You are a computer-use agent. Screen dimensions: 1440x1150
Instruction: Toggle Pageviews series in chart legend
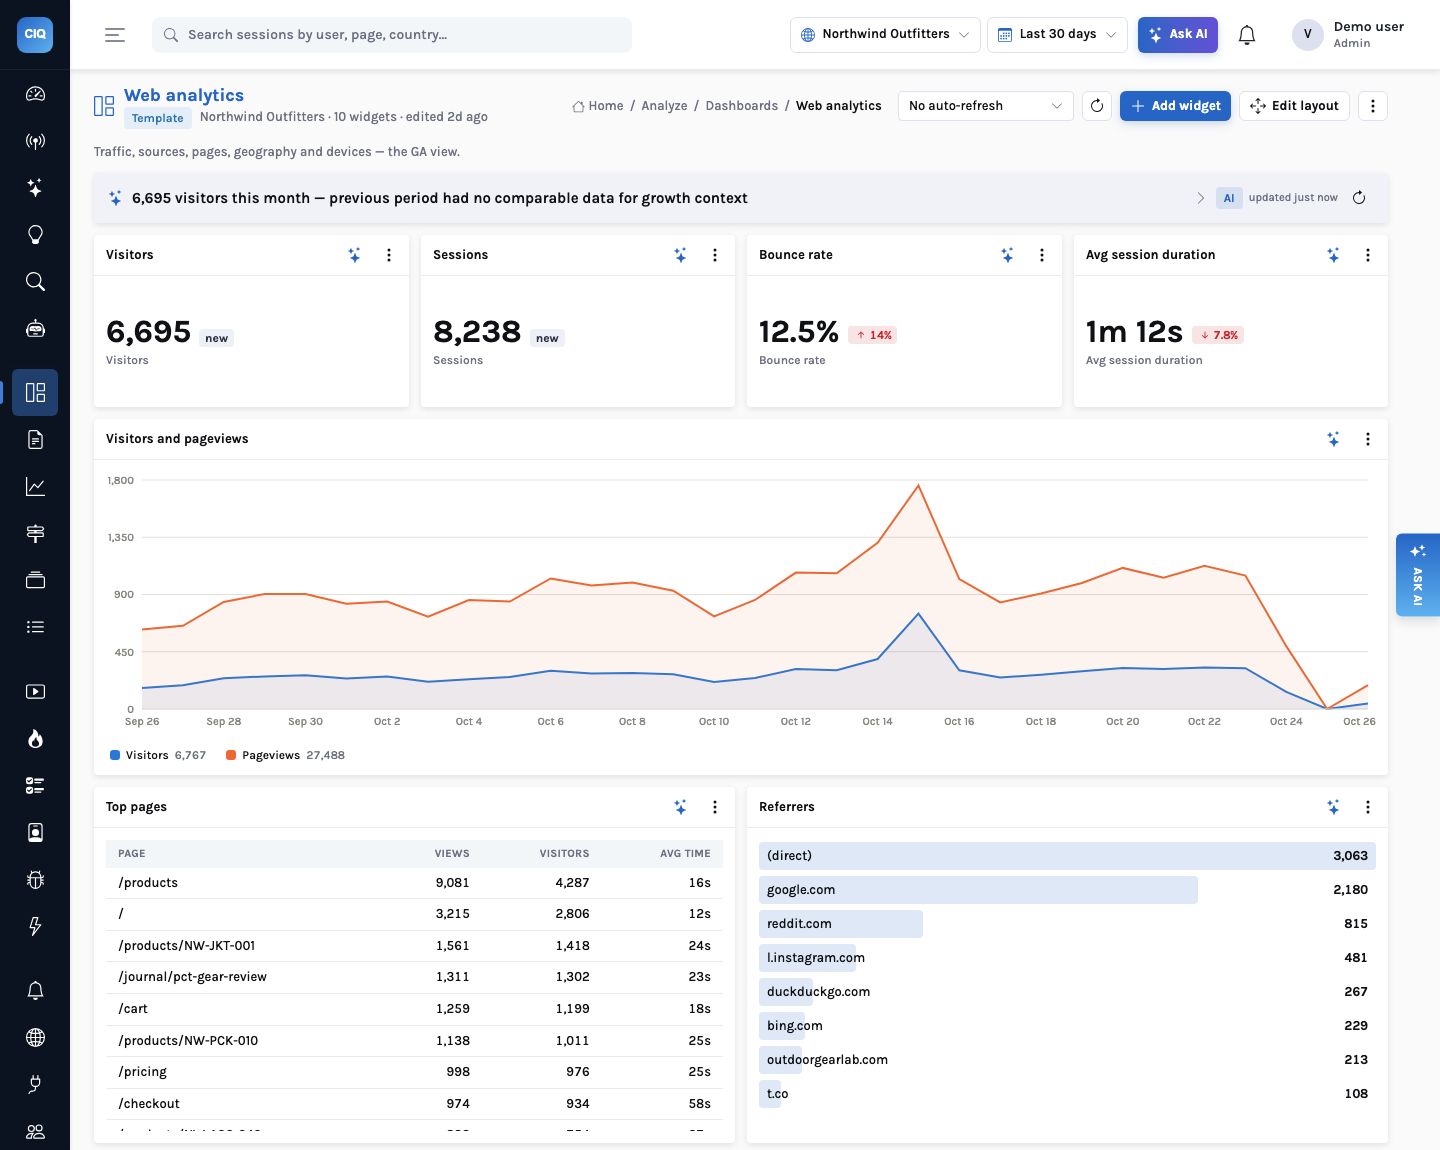pyautogui.click(x=285, y=755)
